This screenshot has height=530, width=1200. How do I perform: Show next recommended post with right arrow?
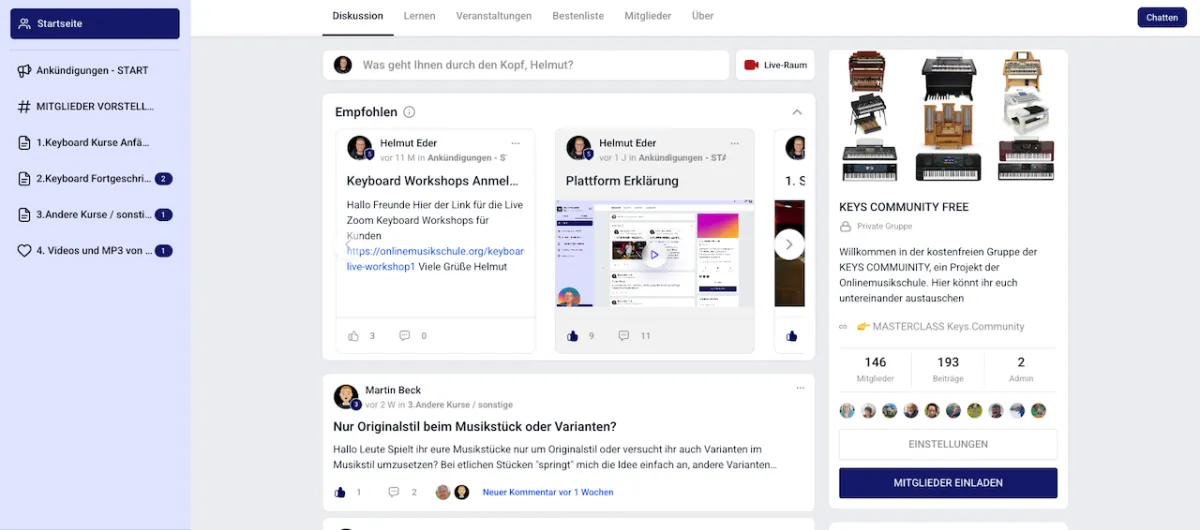(x=789, y=244)
